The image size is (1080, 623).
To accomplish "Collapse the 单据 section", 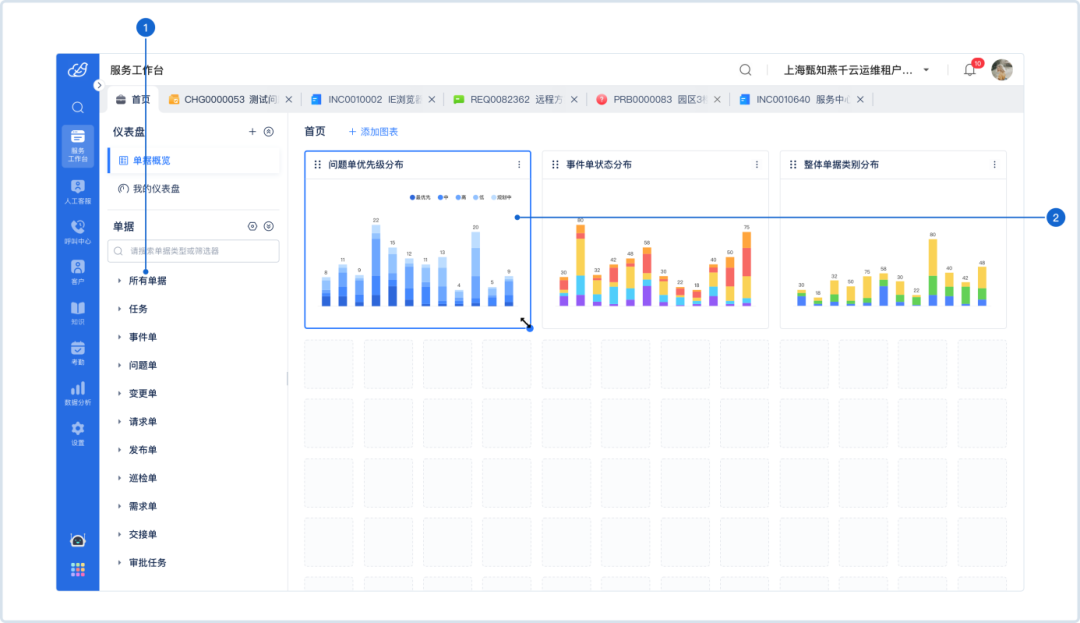I will [269, 226].
